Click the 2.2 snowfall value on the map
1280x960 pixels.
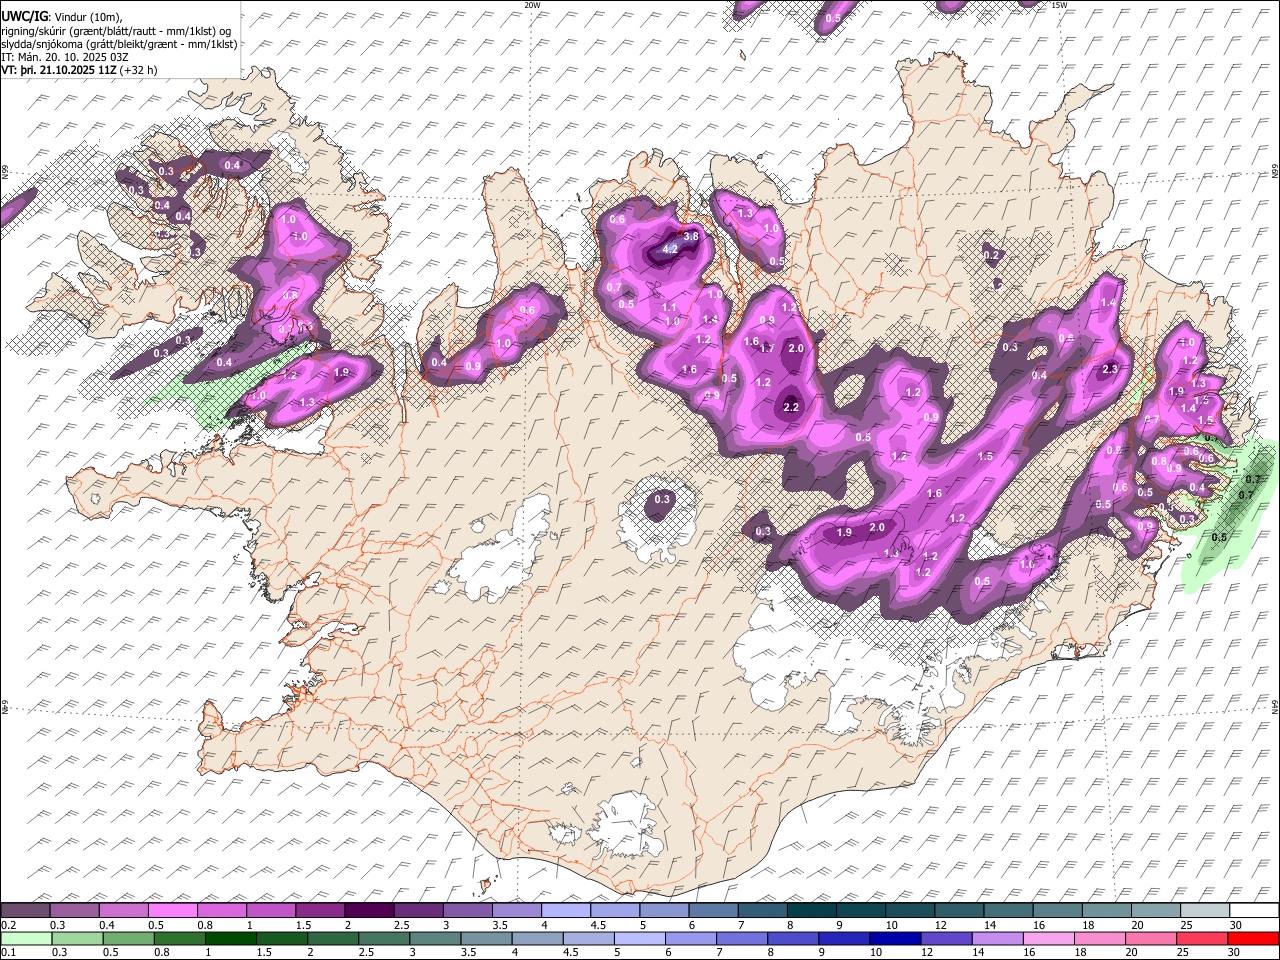click(792, 407)
